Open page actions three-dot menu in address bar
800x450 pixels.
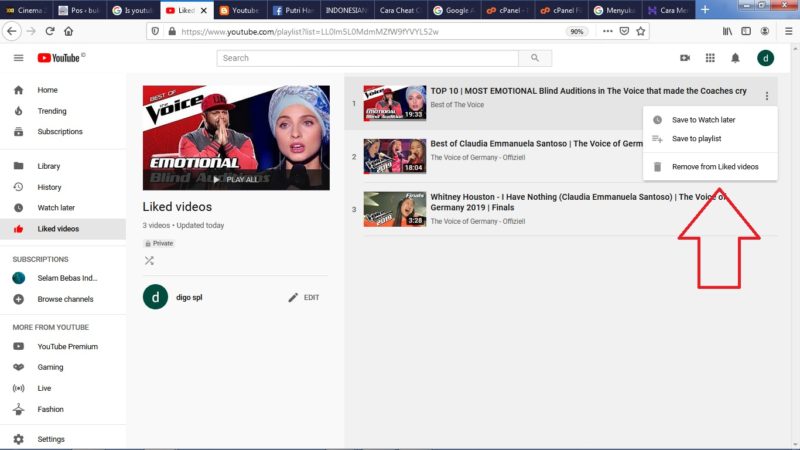607,31
